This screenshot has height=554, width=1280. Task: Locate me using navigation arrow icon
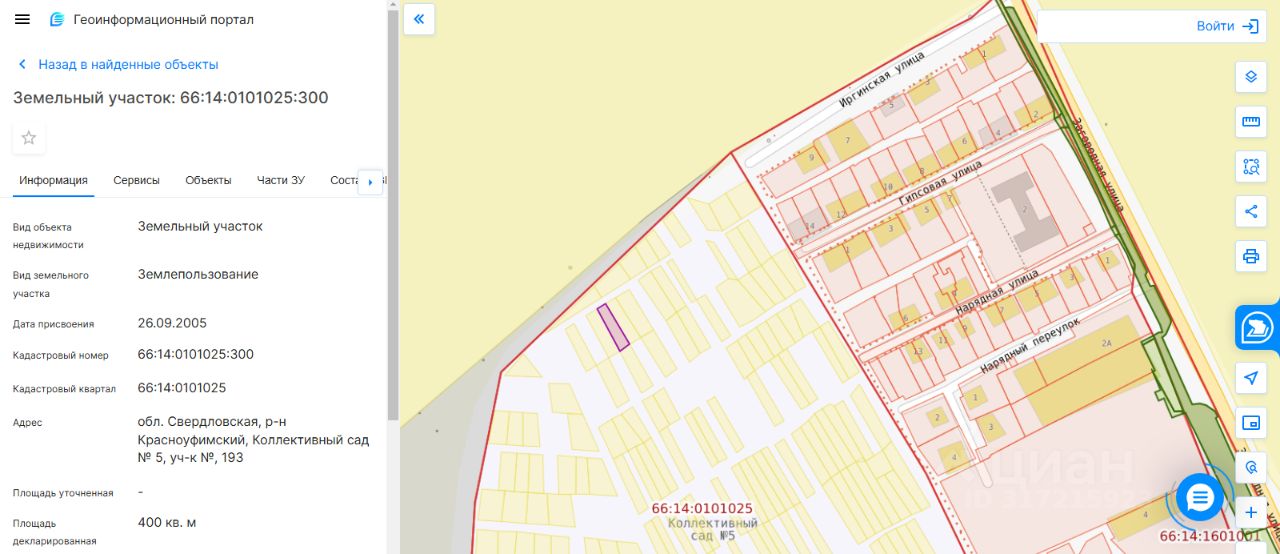[x=1250, y=378]
